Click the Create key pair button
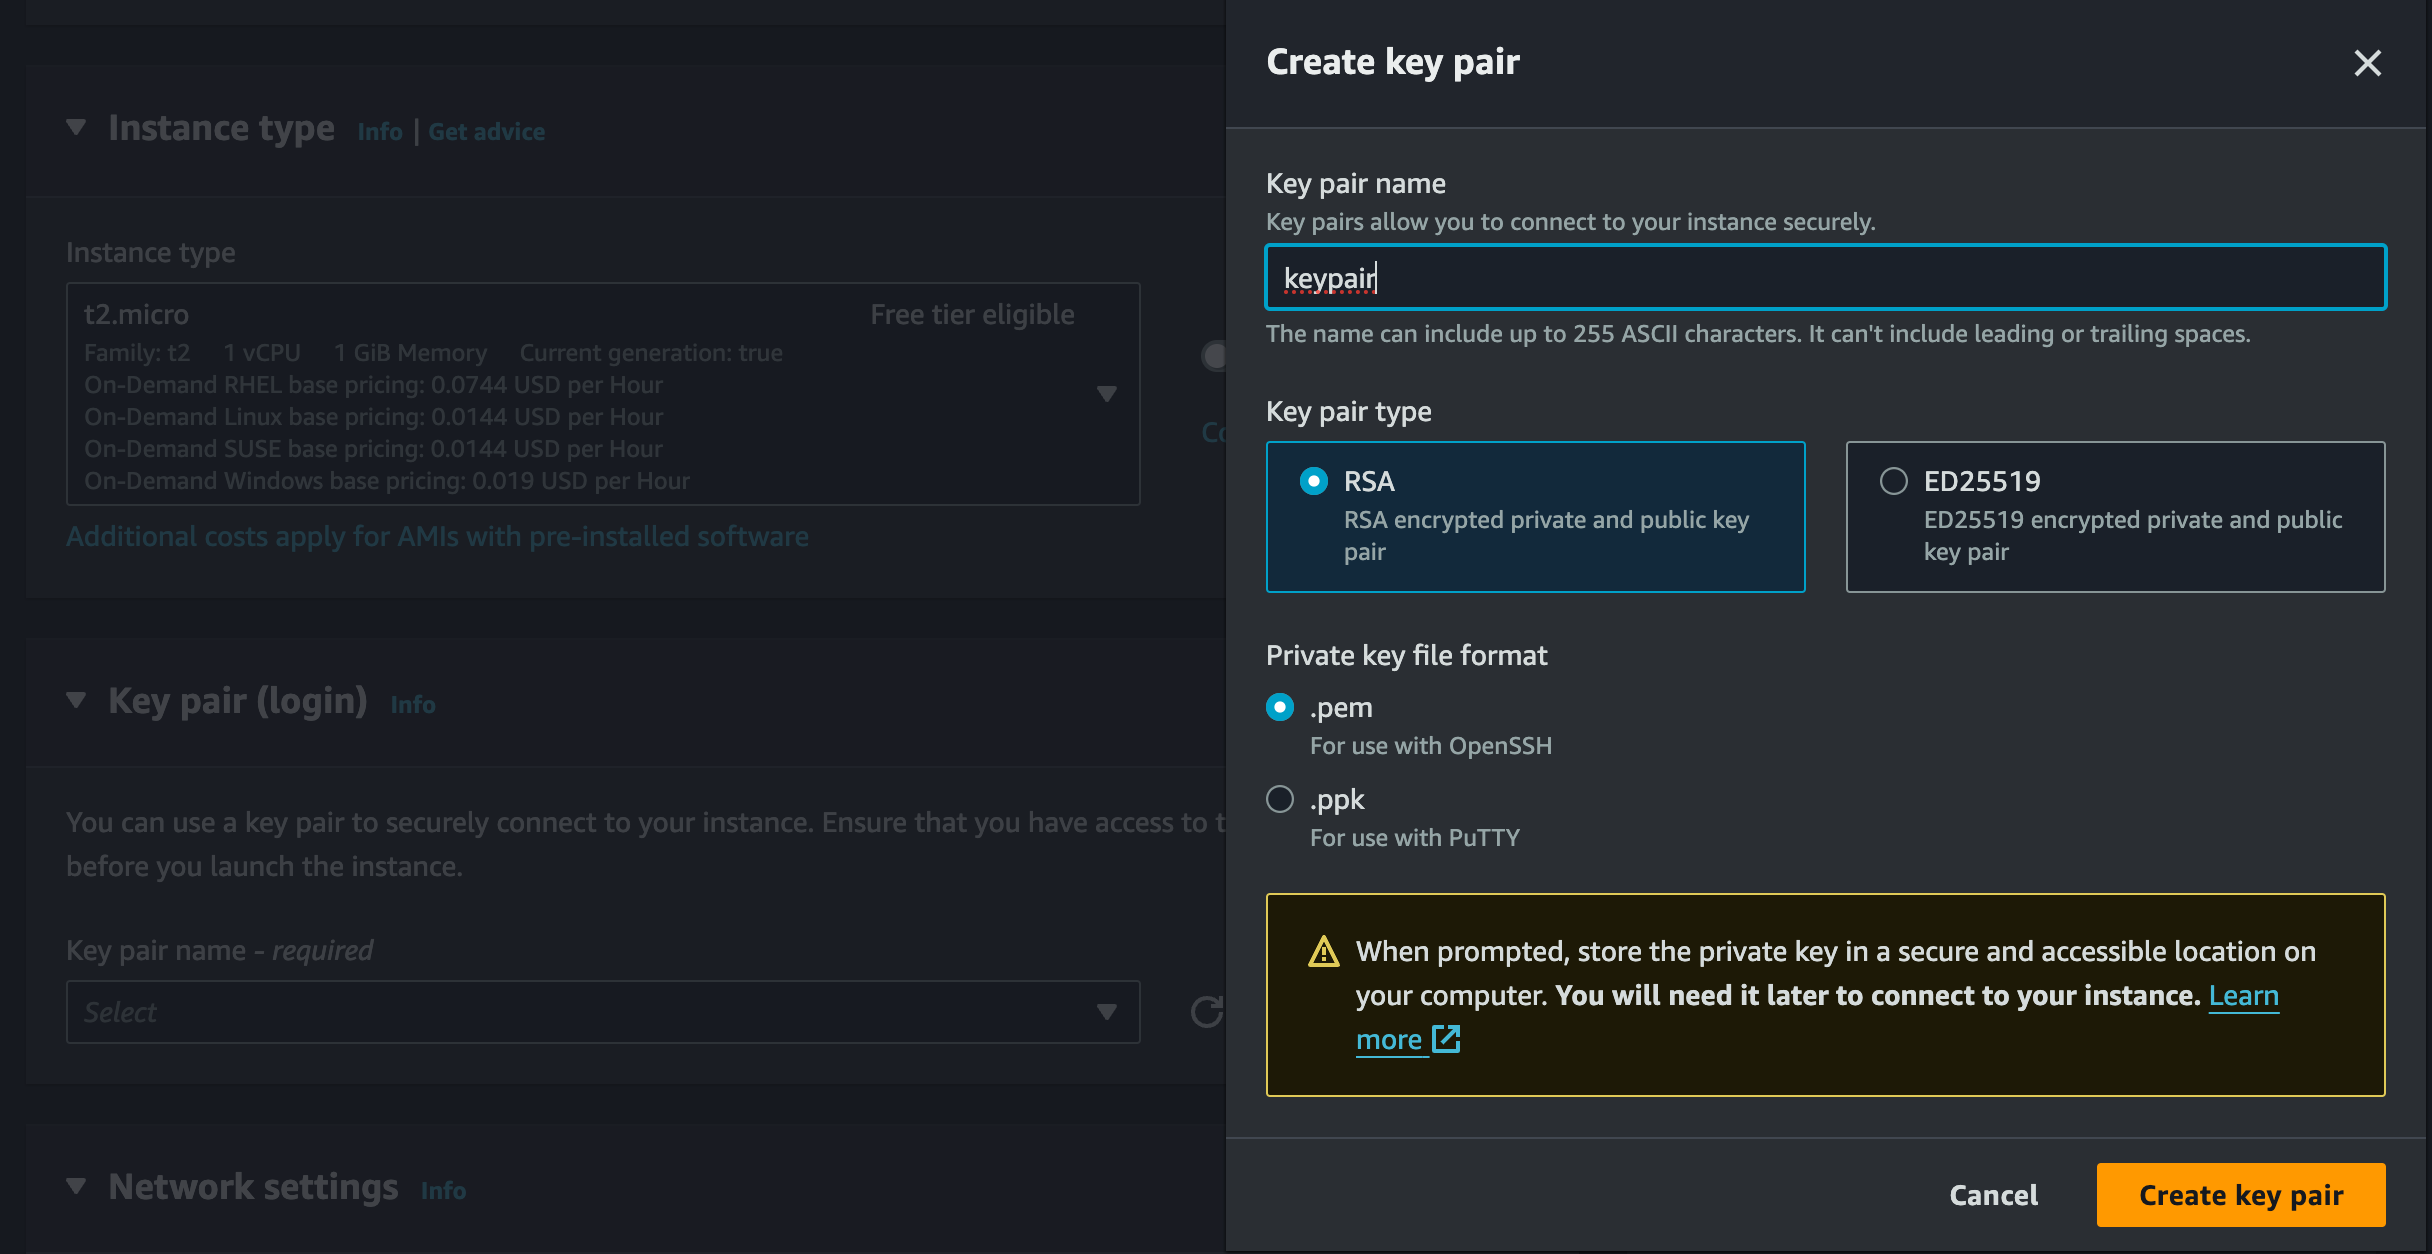Screen dimensions: 2432x1254 (x=2240, y=1195)
